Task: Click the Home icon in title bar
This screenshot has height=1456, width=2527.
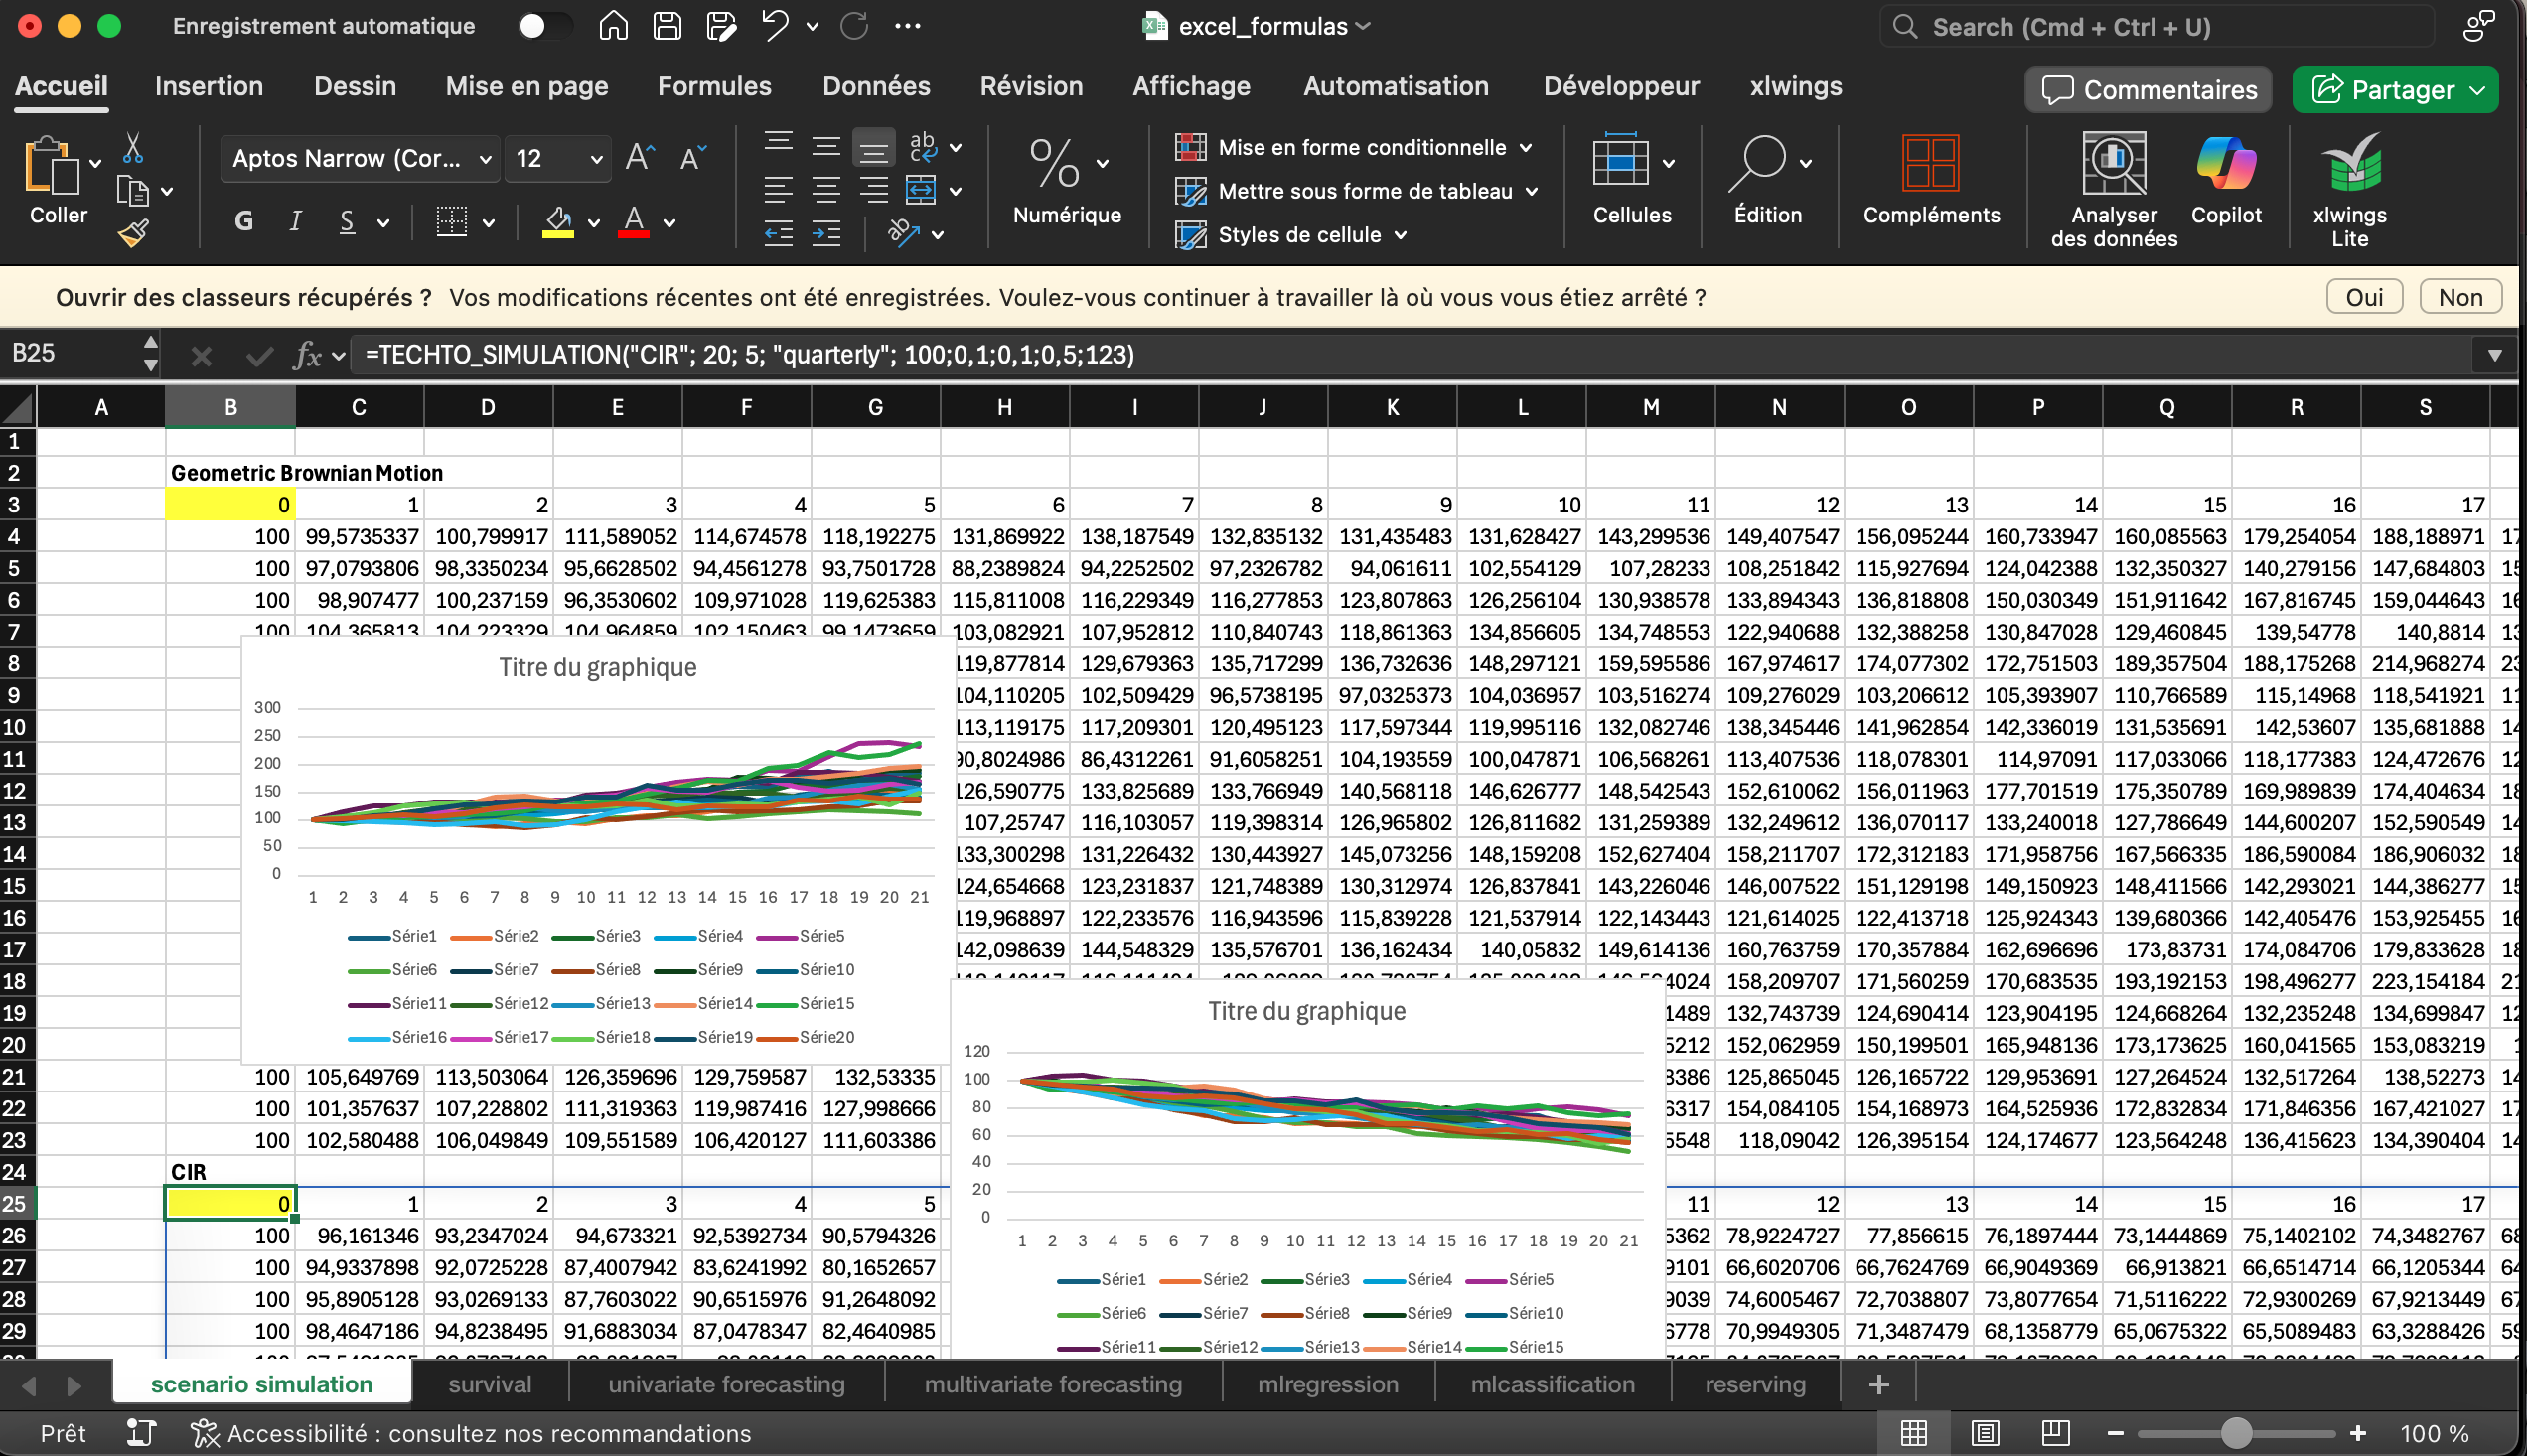Action: [613, 26]
